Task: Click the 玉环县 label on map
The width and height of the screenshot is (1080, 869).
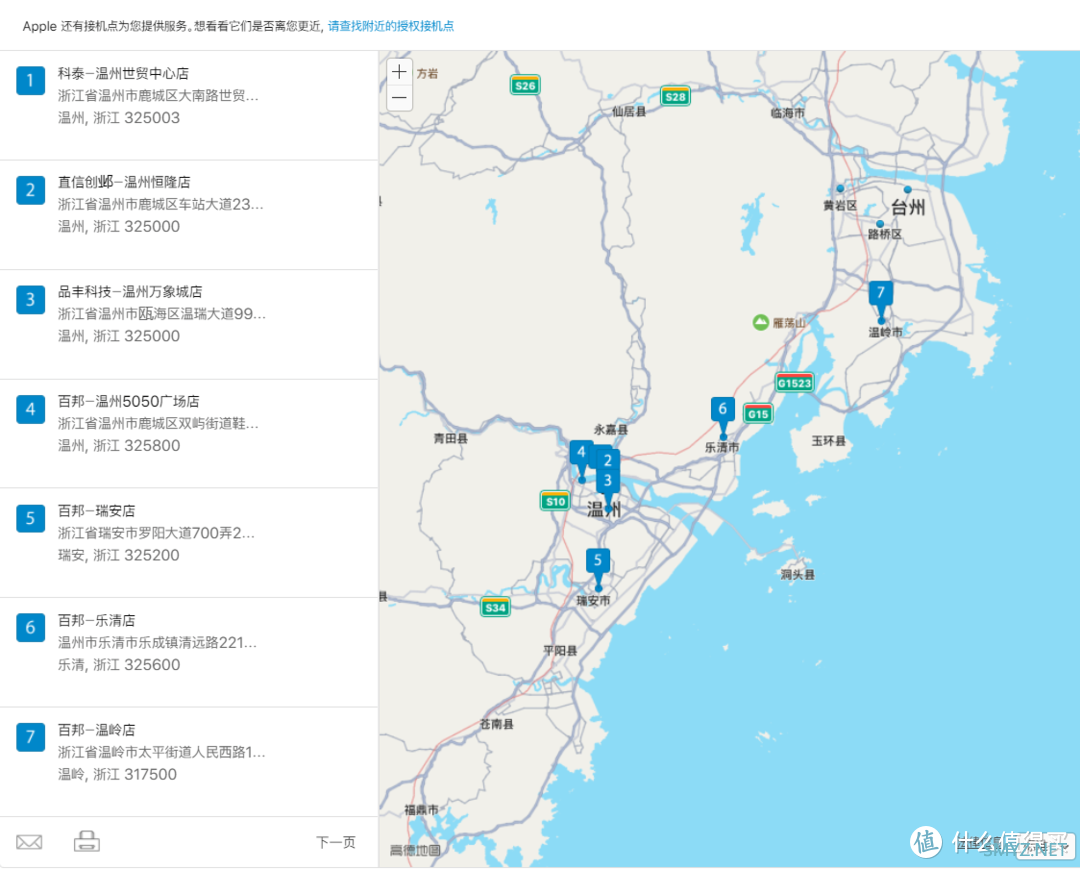Action: 828,441
